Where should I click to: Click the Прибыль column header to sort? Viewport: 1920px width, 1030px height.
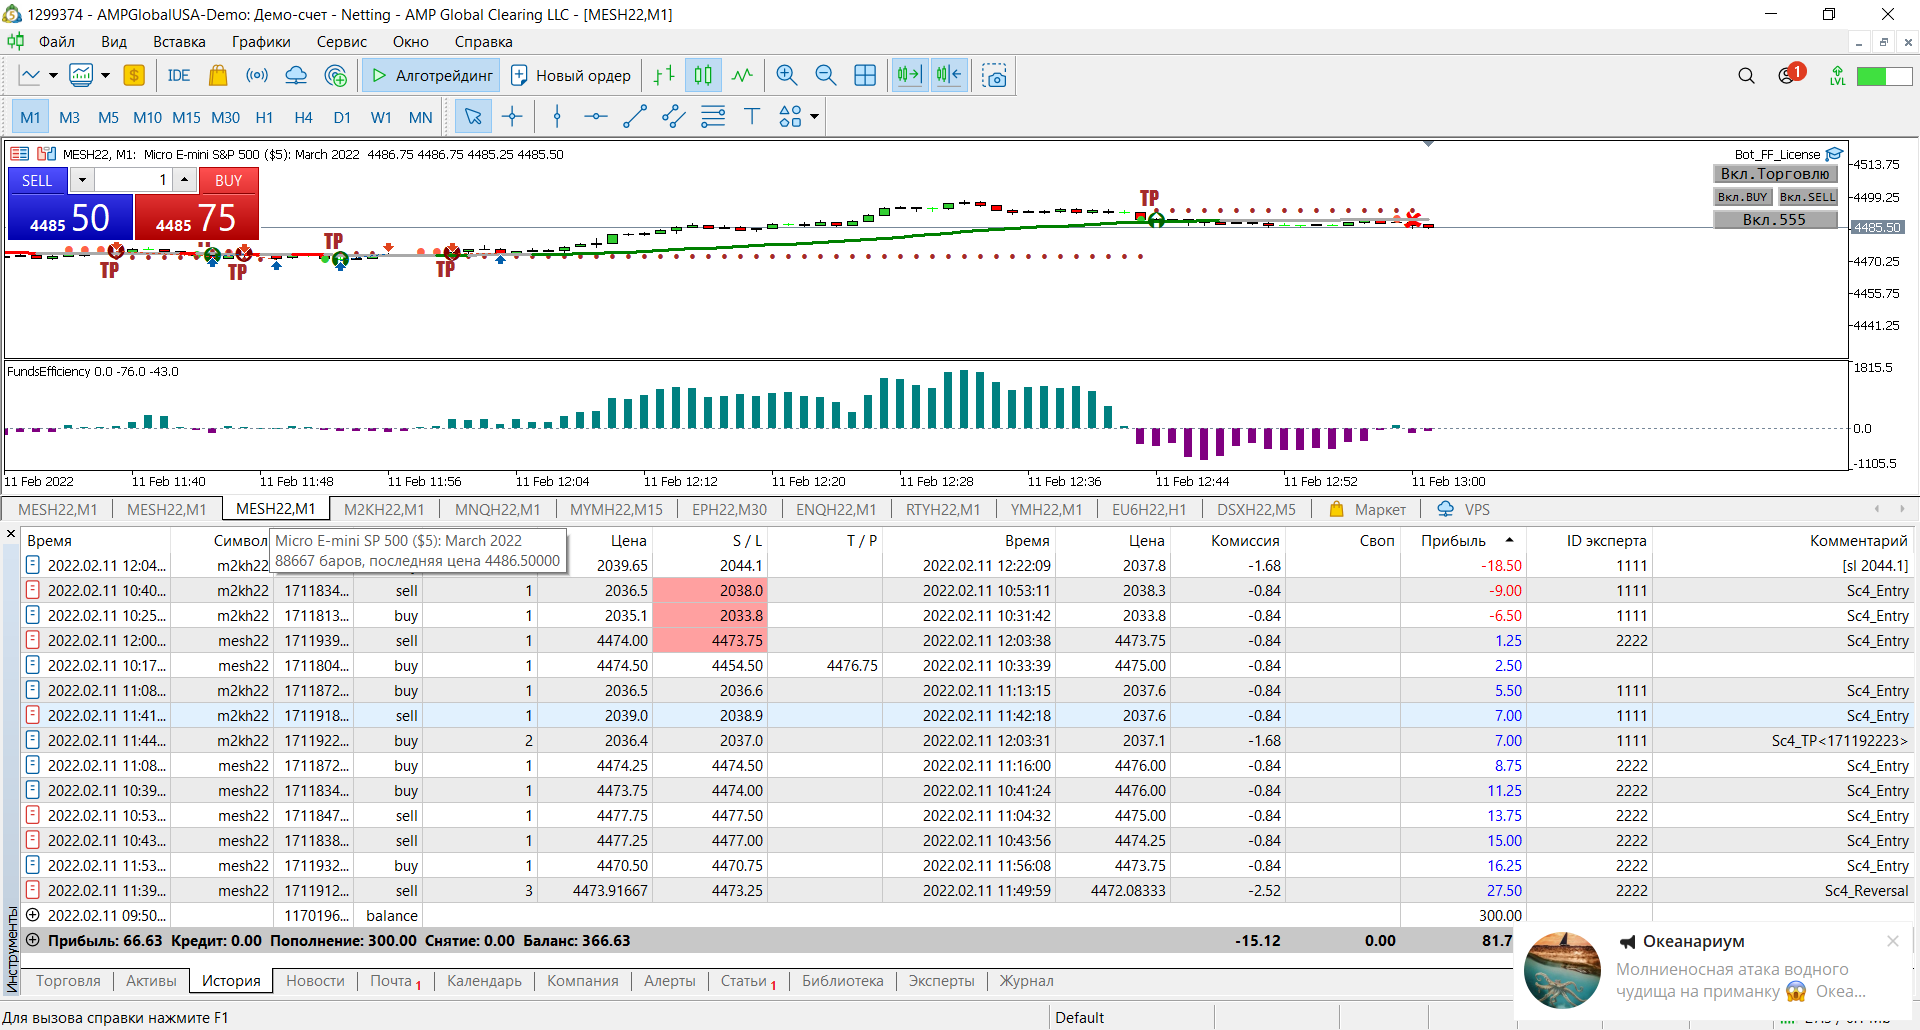click(1453, 540)
